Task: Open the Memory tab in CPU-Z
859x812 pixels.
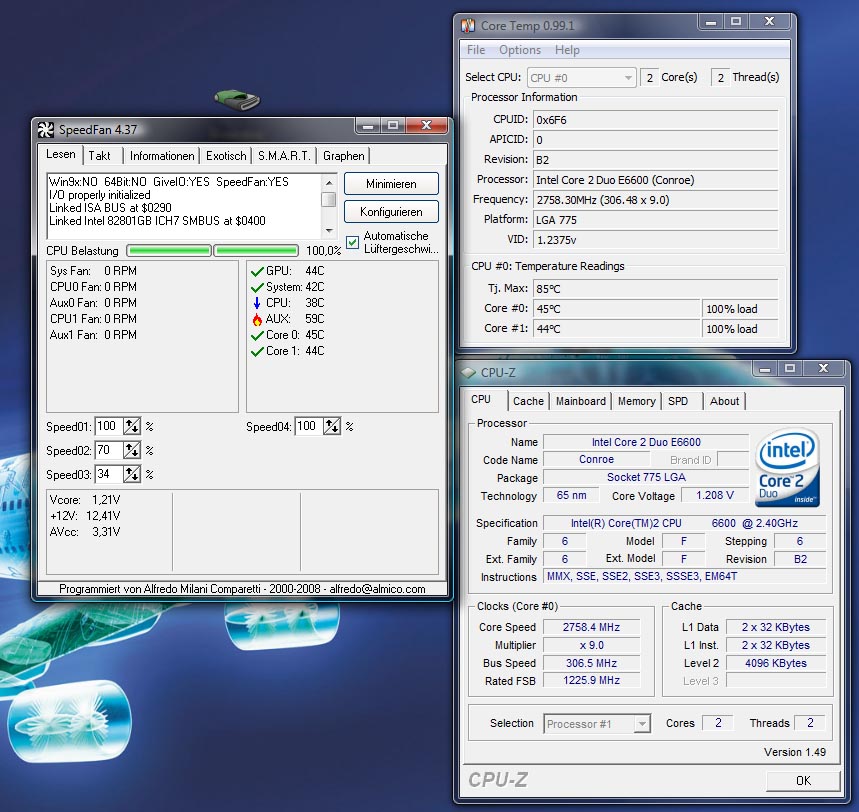Action: tap(637, 401)
